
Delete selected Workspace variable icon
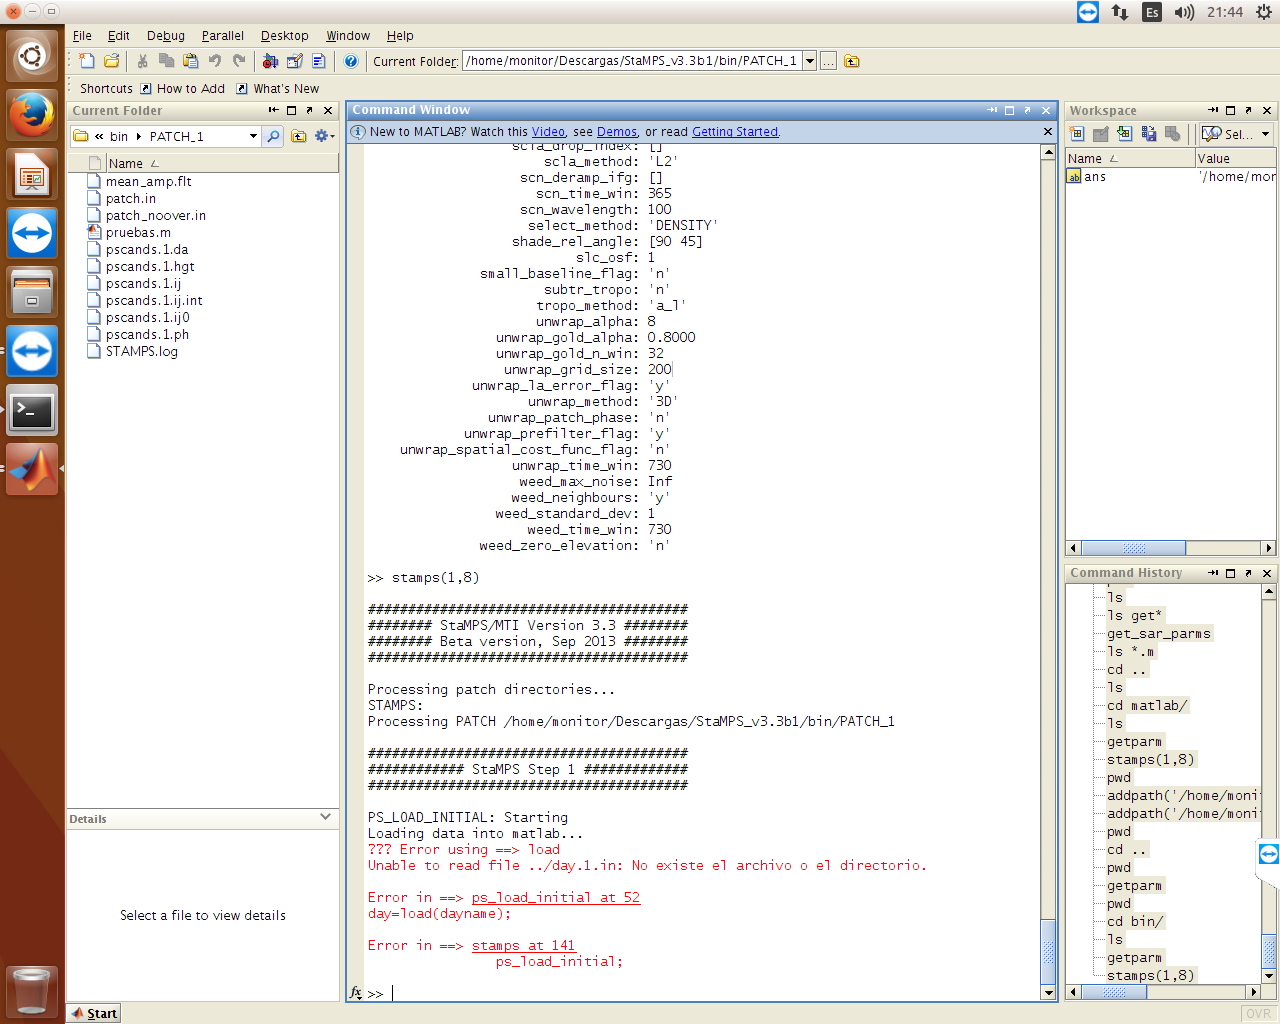[x=1172, y=133]
